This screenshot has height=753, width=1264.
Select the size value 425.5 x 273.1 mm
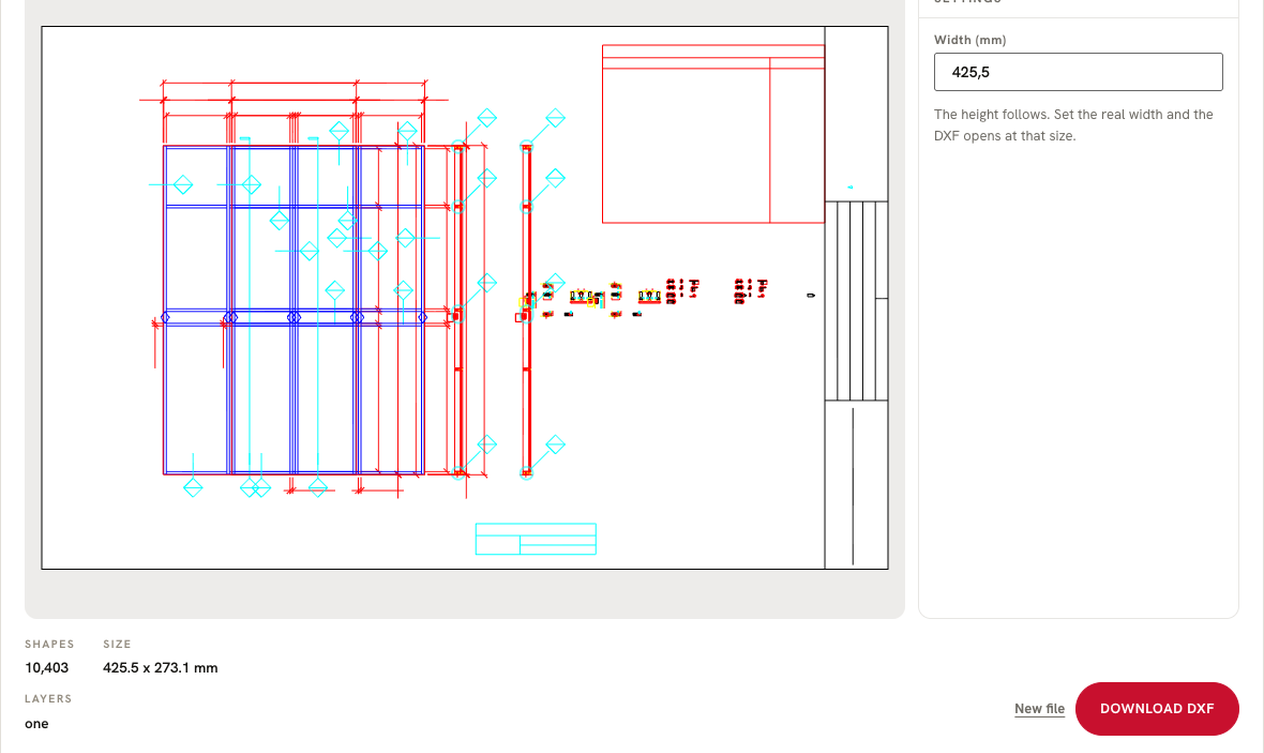tap(160, 667)
